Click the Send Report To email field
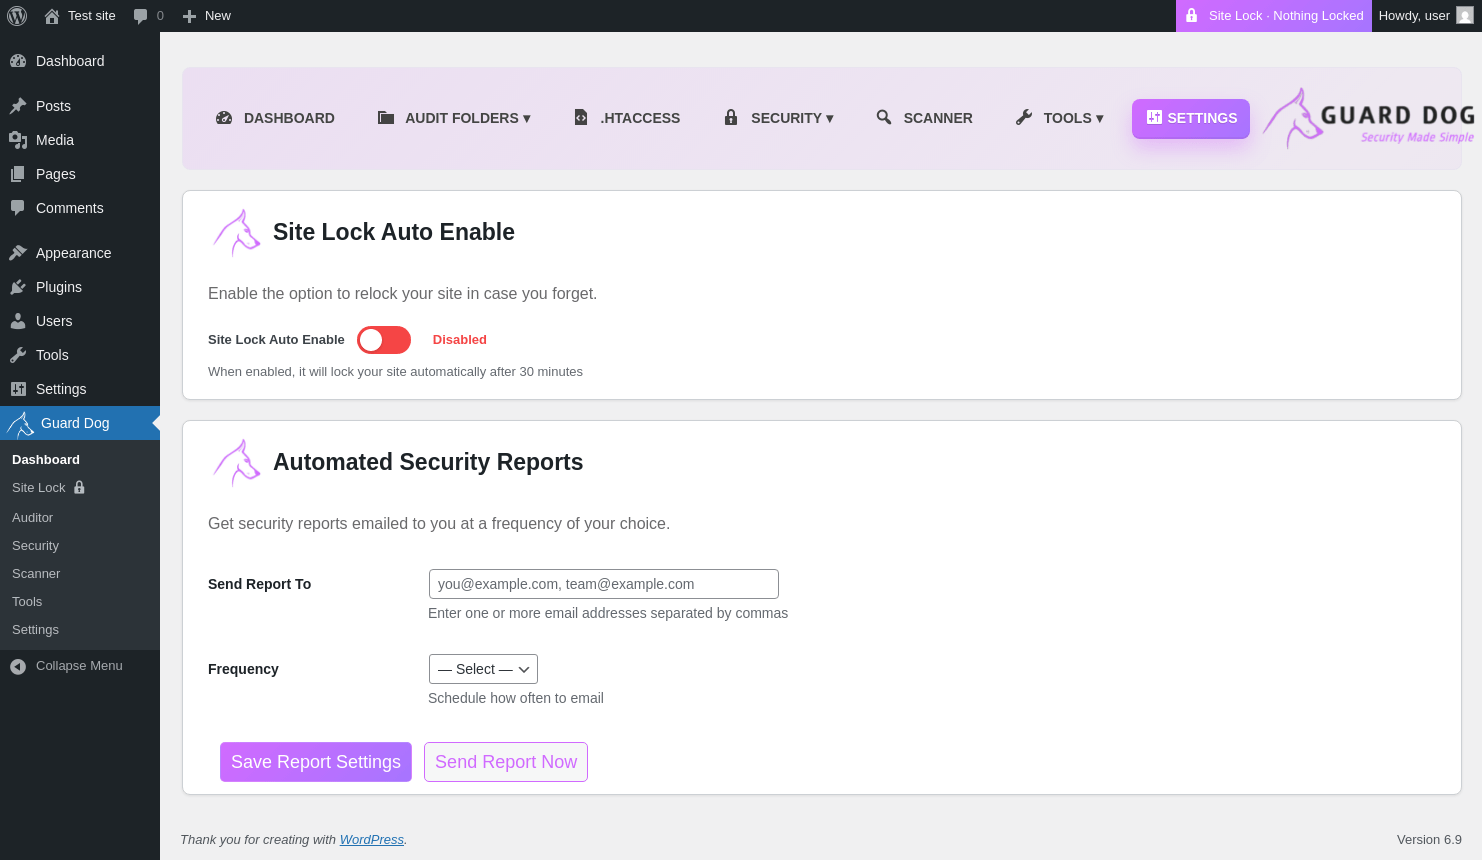The width and height of the screenshot is (1482, 860). [x=603, y=584]
